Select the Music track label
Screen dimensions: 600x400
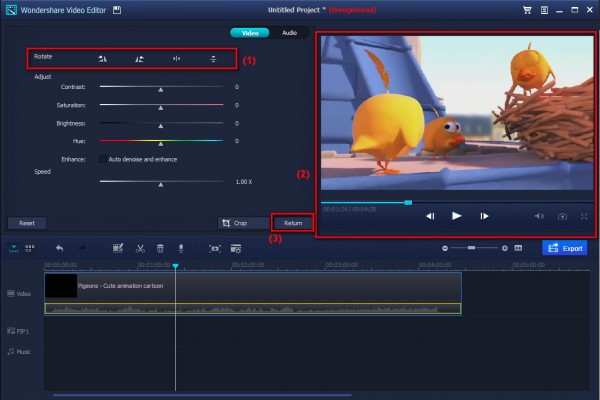pyautogui.click(x=19, y=351)
